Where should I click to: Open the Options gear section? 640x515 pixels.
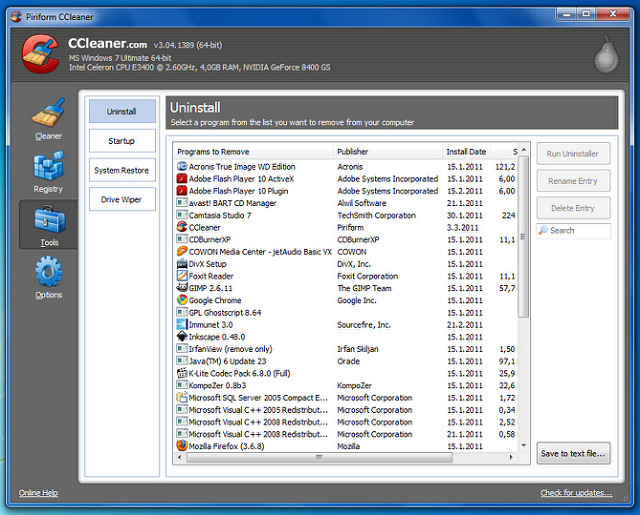point(48,277)
